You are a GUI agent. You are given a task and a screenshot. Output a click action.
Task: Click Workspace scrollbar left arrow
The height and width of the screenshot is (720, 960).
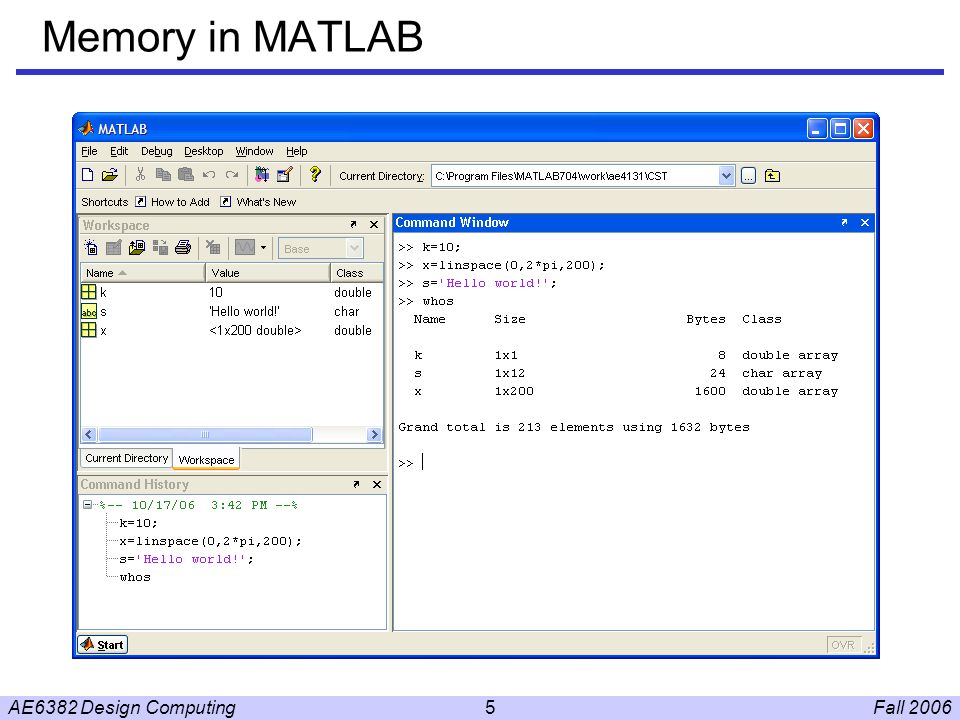89,434
